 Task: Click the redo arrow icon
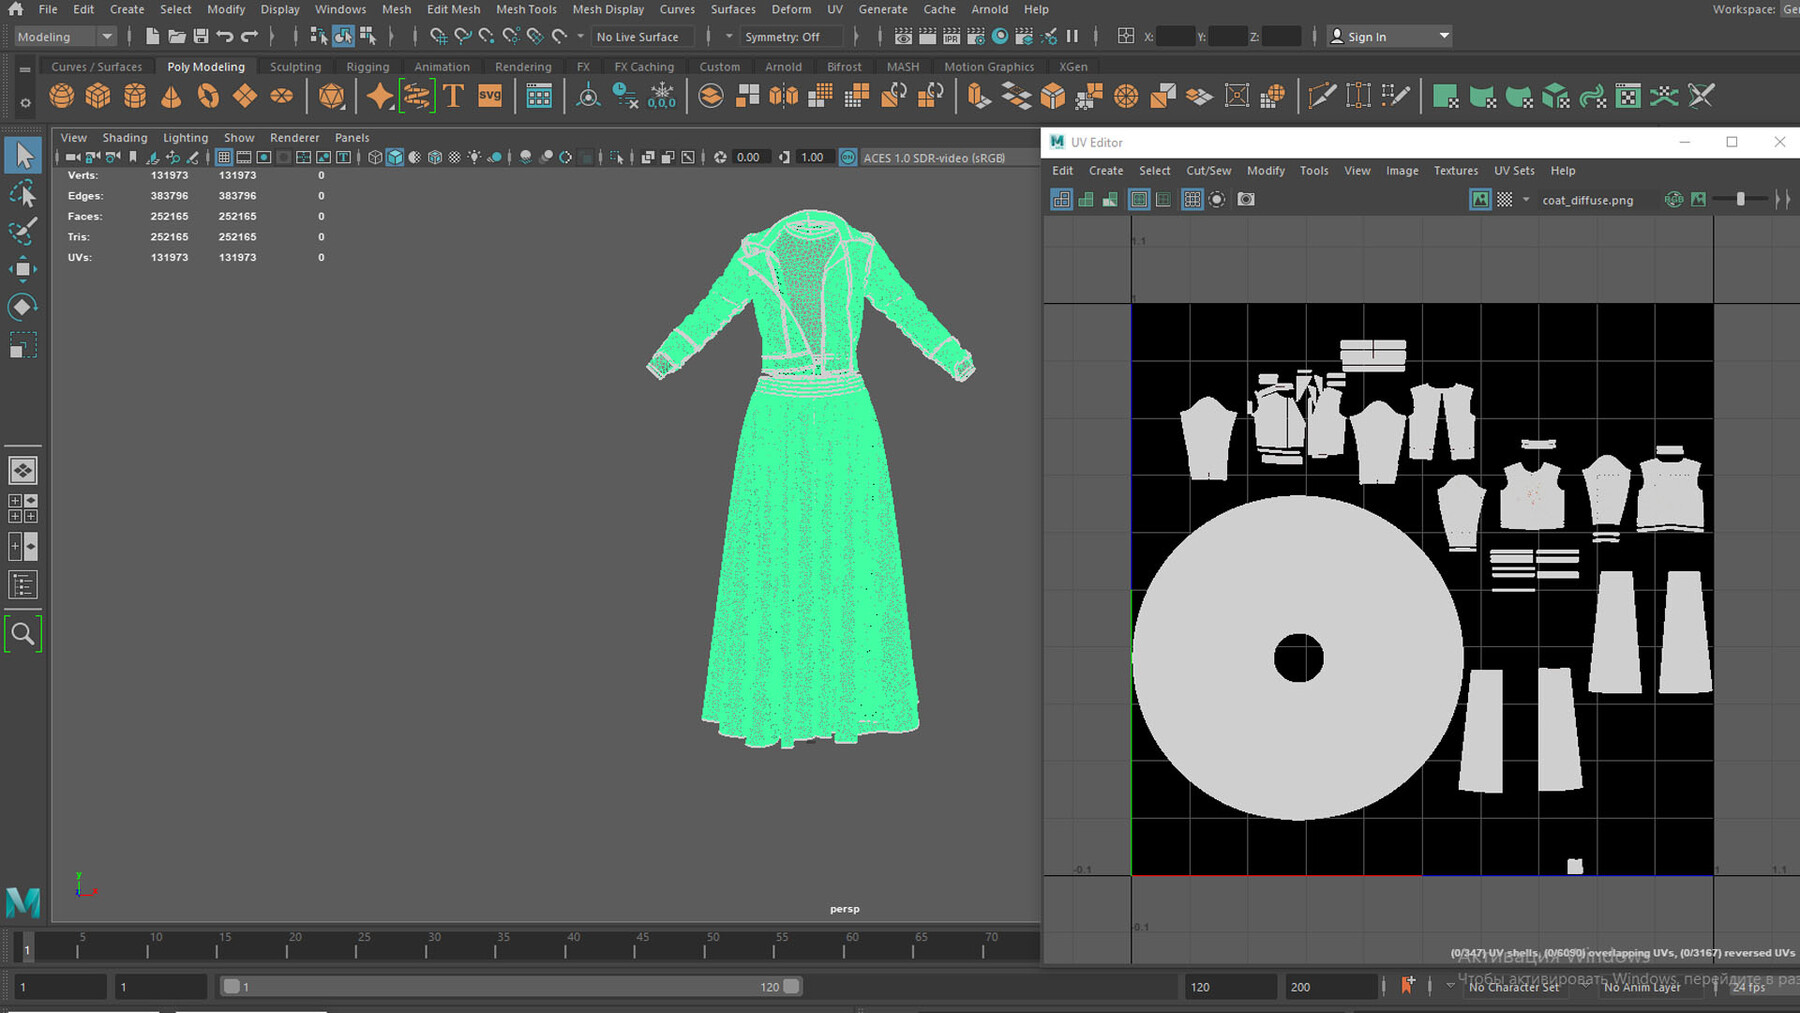(x=250, y=36)
